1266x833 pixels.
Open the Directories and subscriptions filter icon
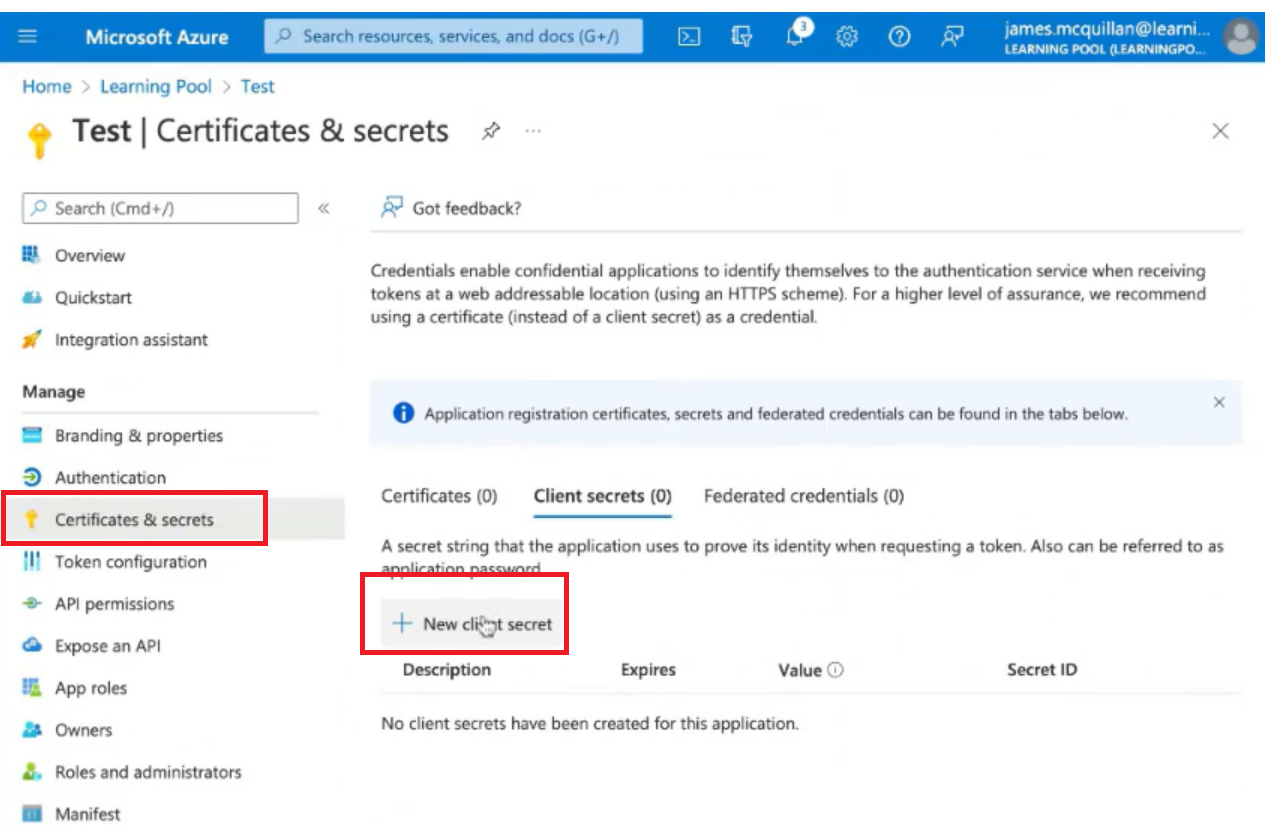[x=741, y=37]
